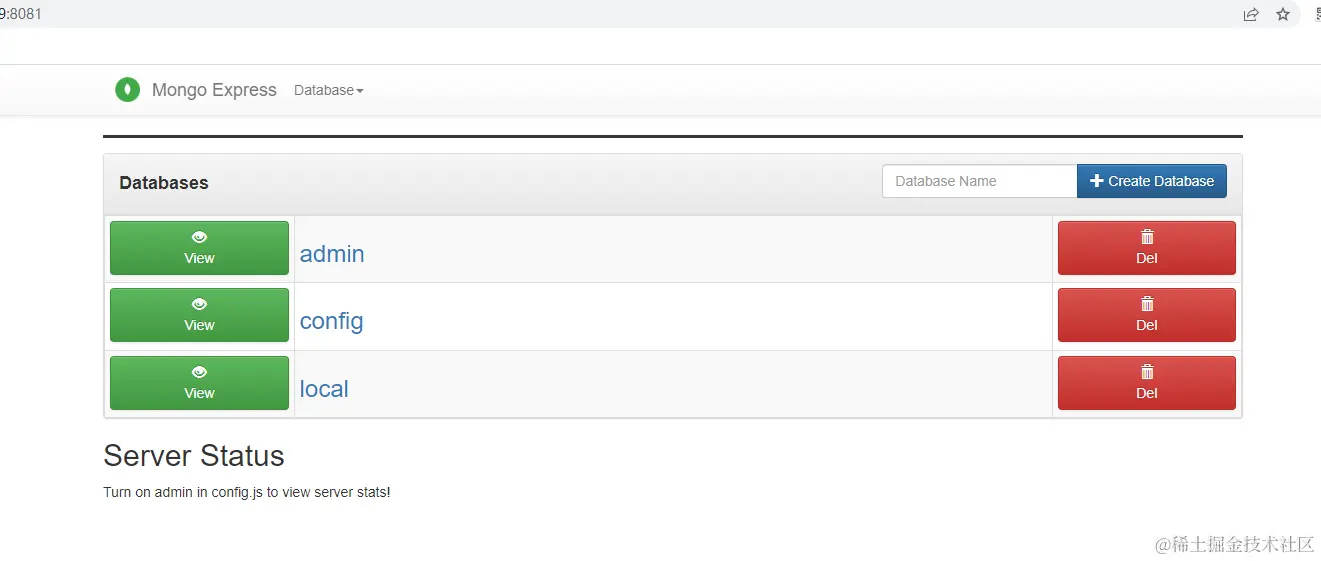Bookmark this page with the star icon
Image resolution: width=1321 pixels, height=561 pixels.
click(x=1283, y=14)
